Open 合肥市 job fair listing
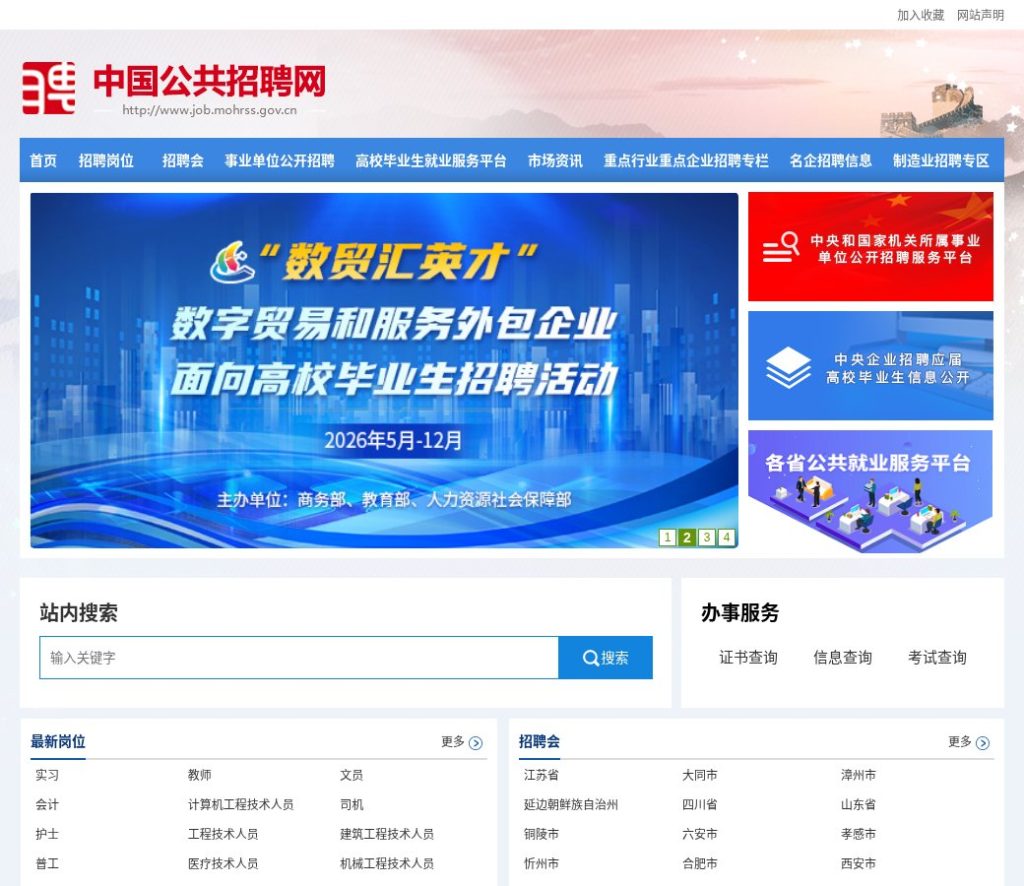Screen dimensions: 1024x886 699,863
